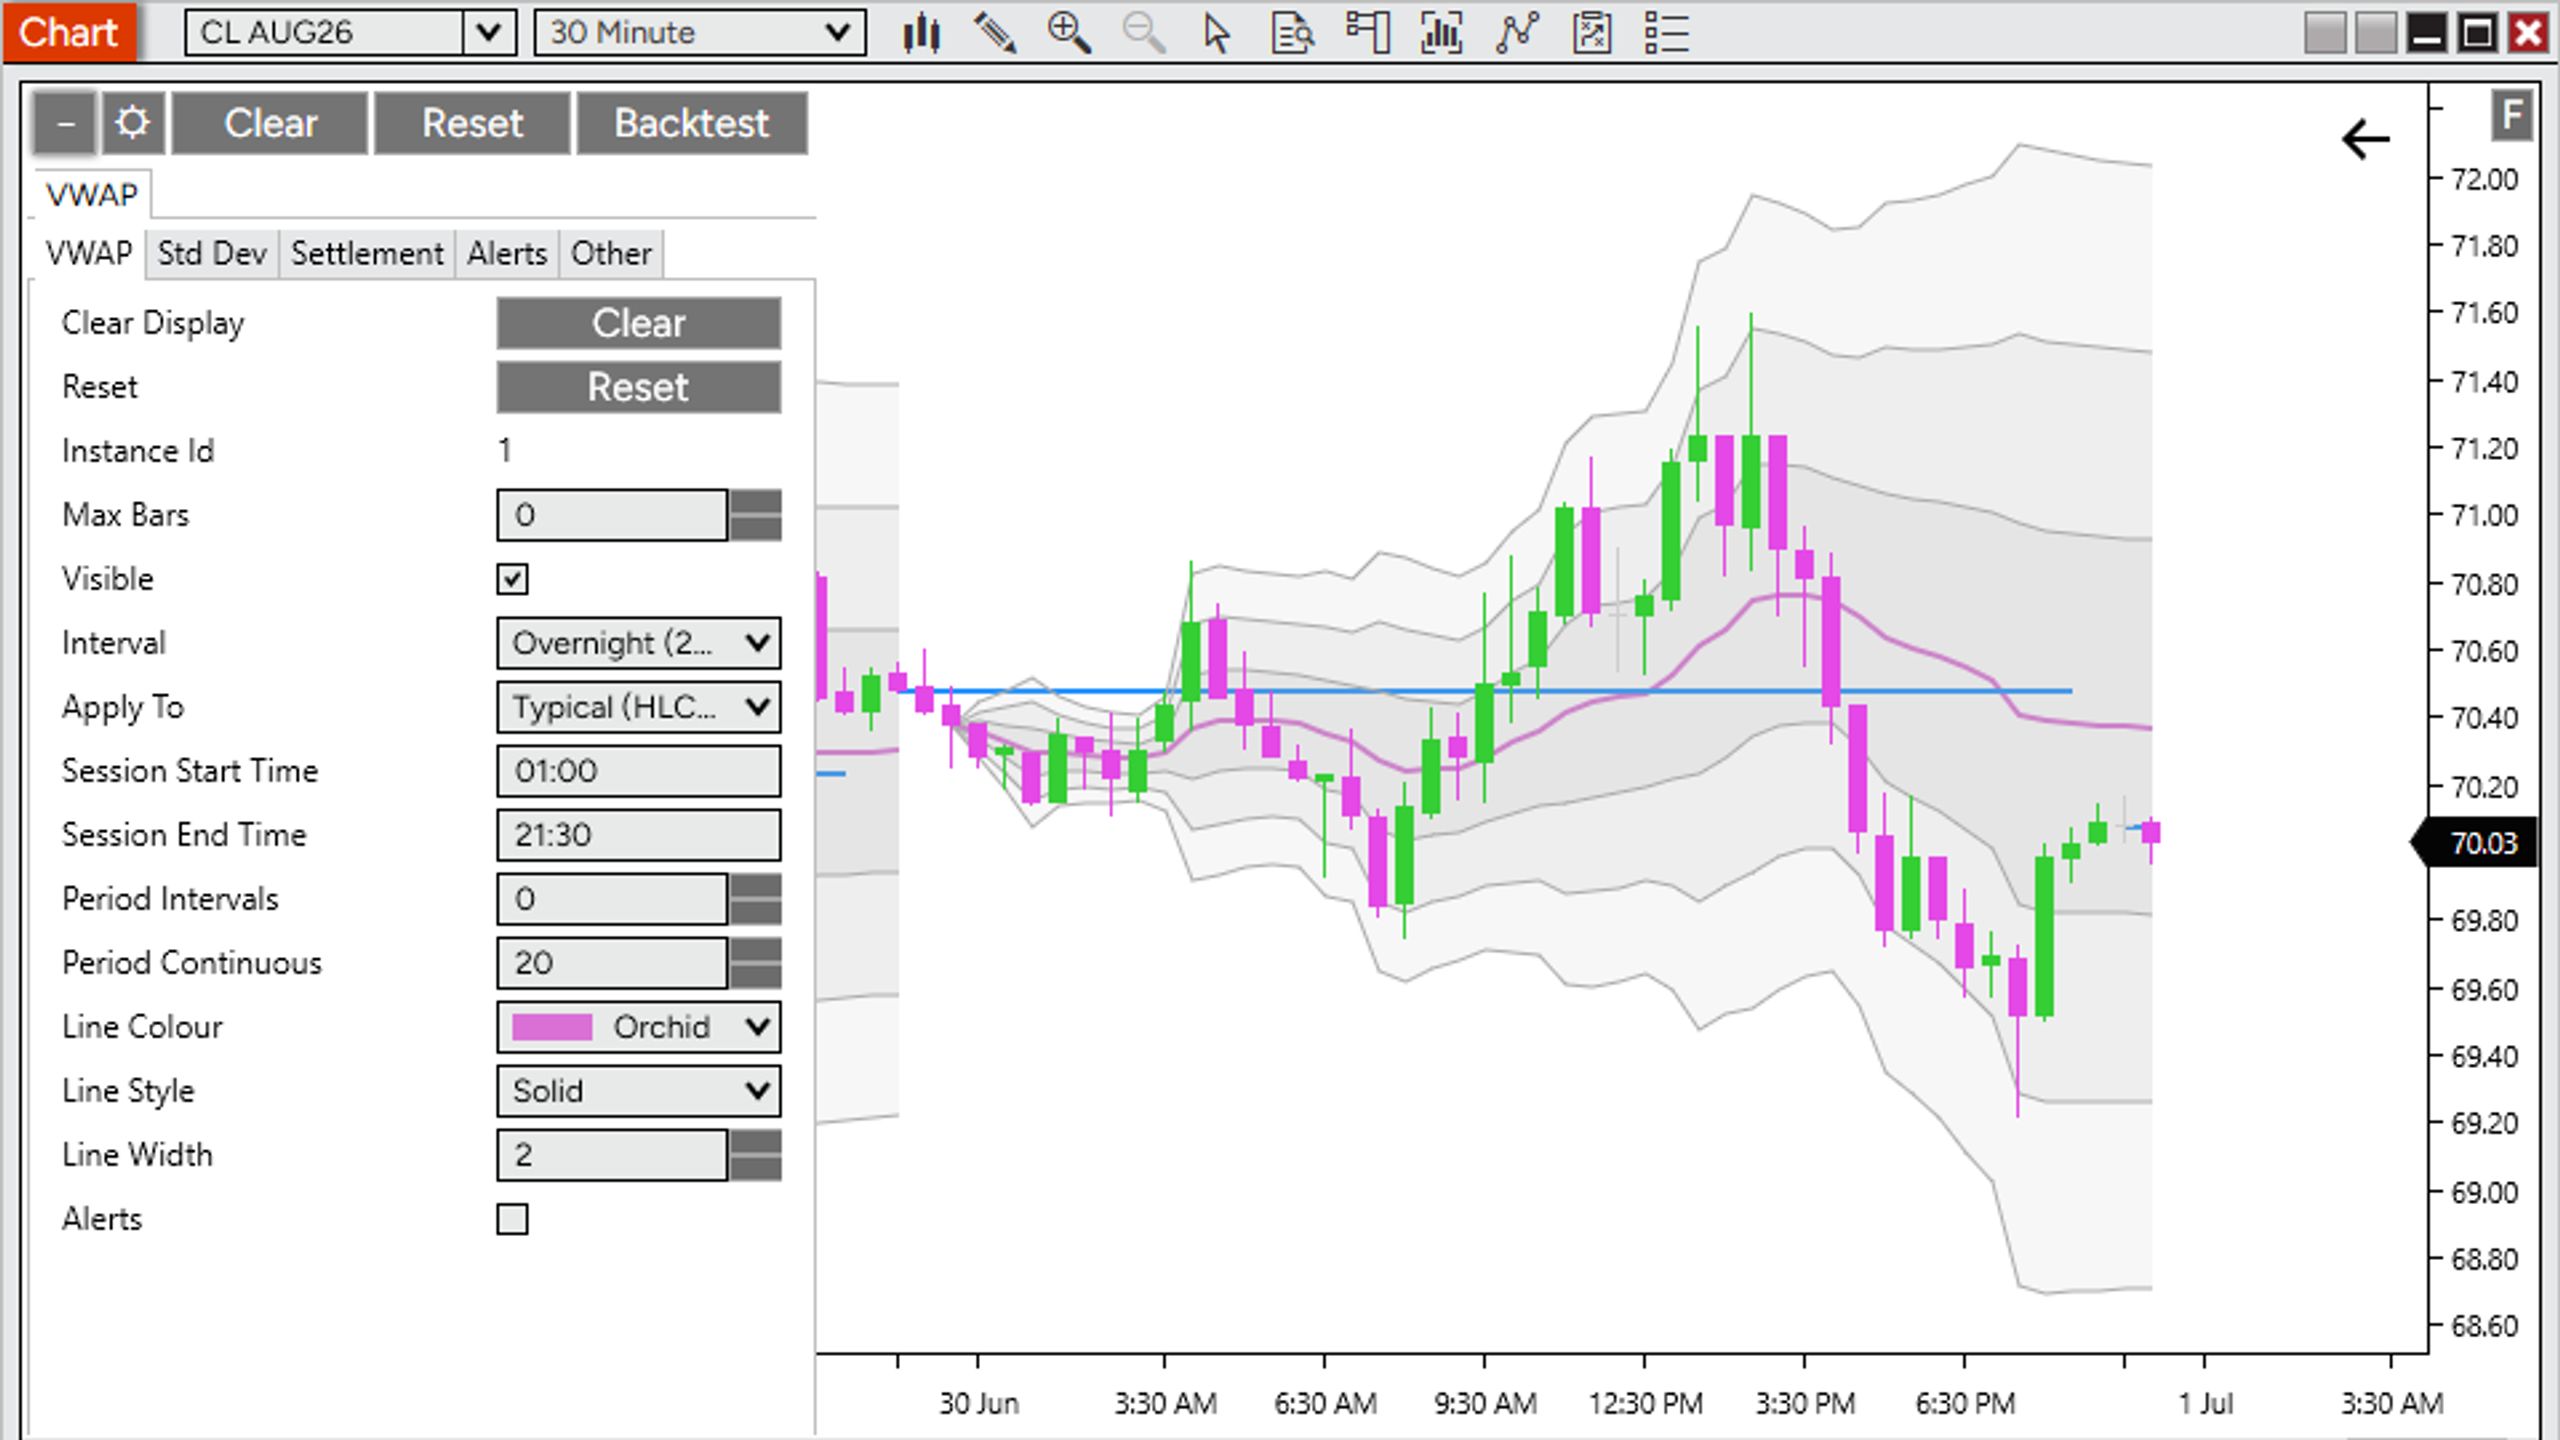Viewport: 2560px width, 1440px height.
Task: Switch to the Settlement tab
Action: coord(367,253)
